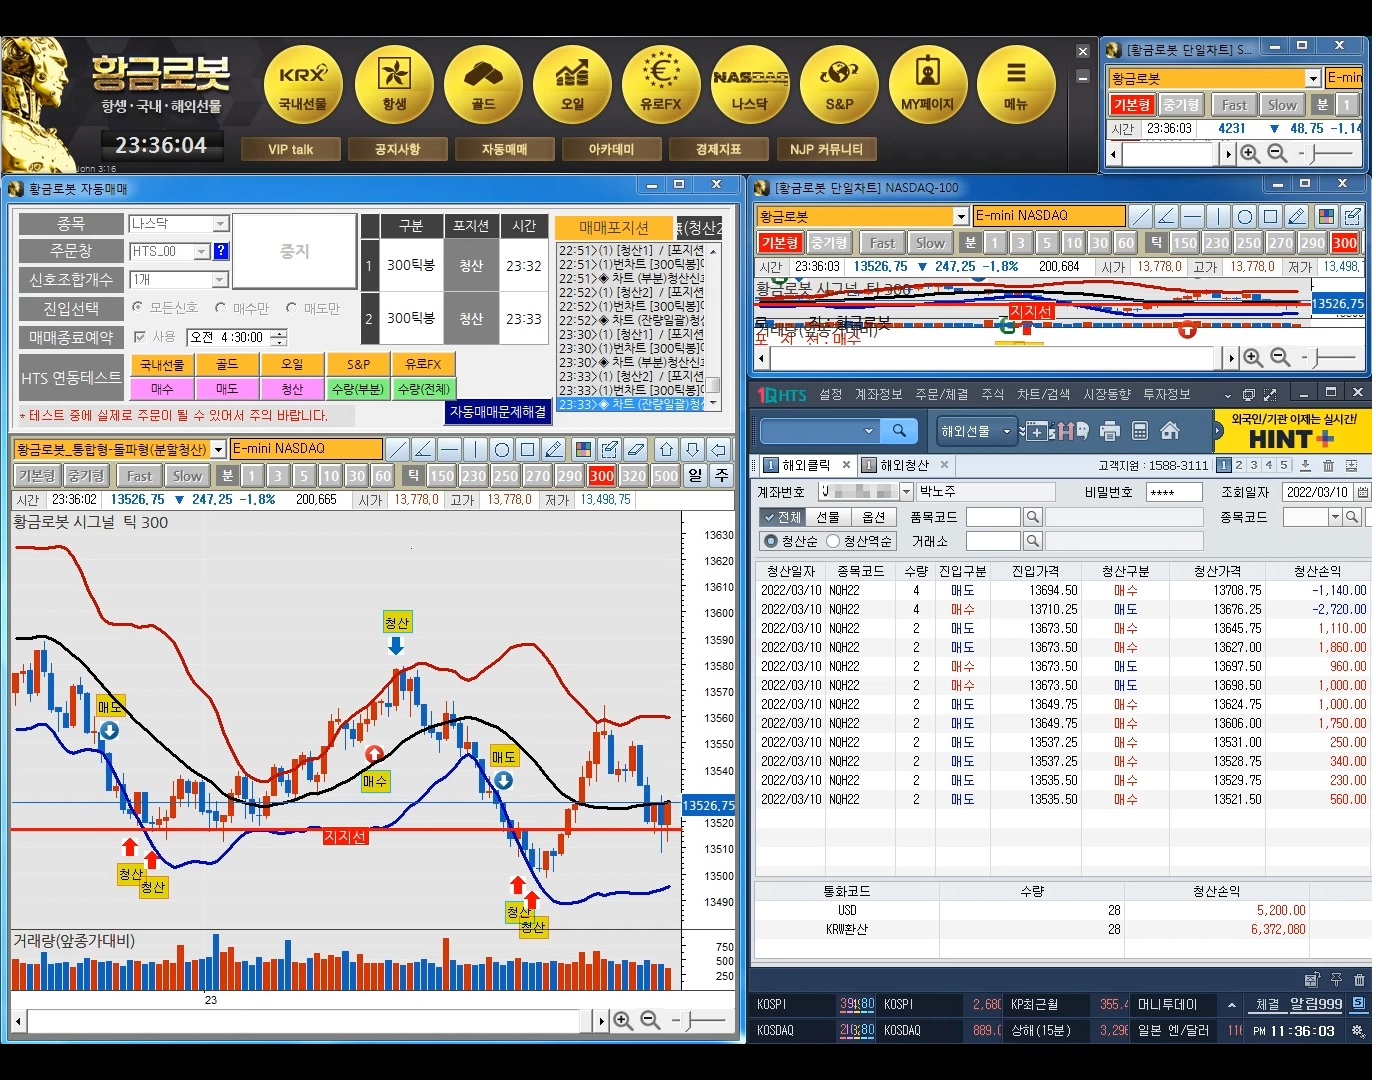The image size is (1376, 1080).
Task: Toggle the 전체 filter button
Action: click(x=781, y=517)
